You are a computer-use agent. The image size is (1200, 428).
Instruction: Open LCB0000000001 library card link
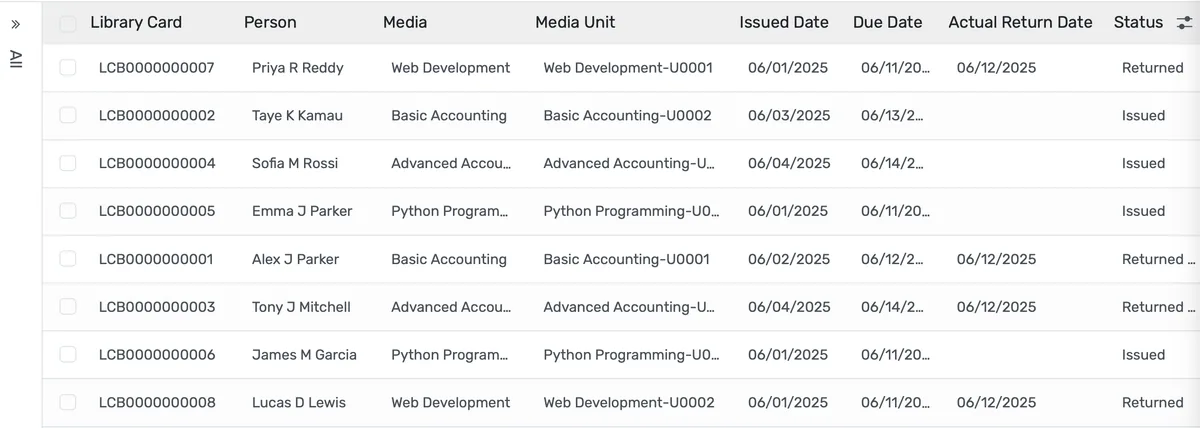(x=156, y=260)
